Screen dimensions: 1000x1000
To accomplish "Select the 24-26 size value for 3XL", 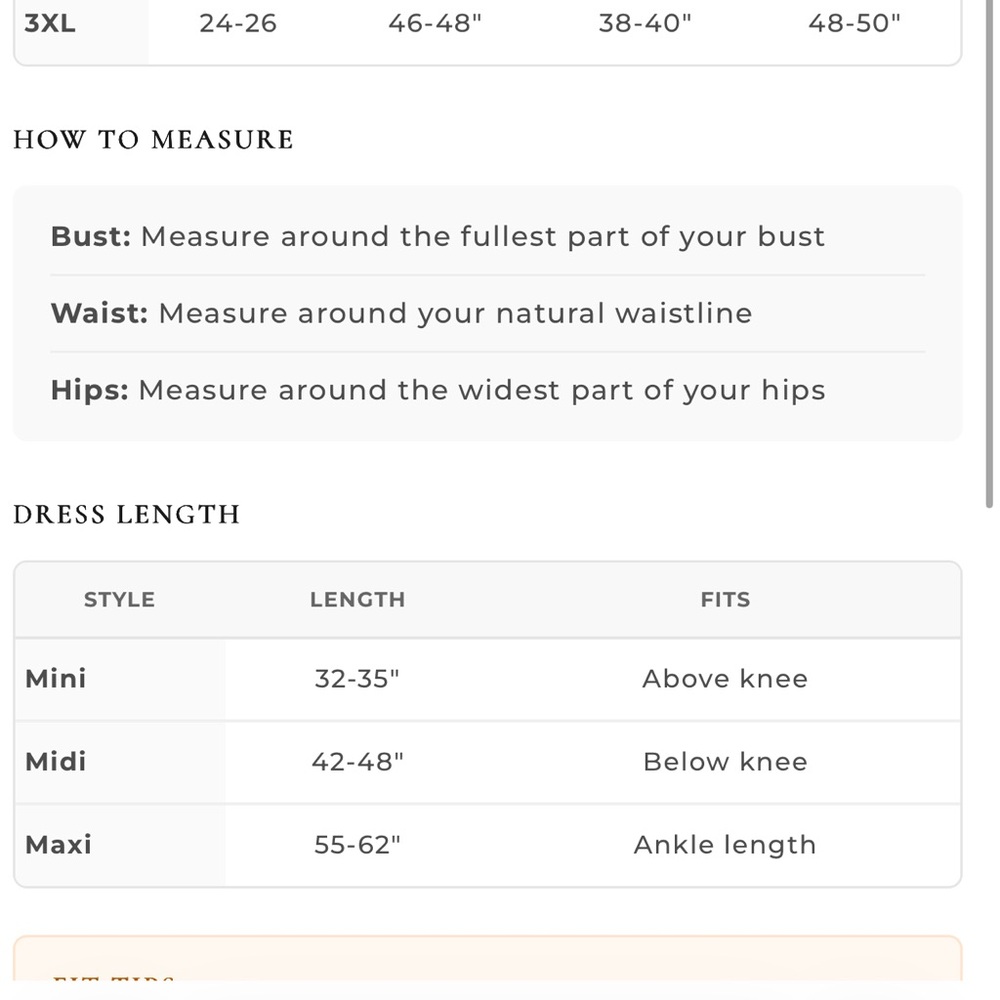I will (x=238, y=24).
